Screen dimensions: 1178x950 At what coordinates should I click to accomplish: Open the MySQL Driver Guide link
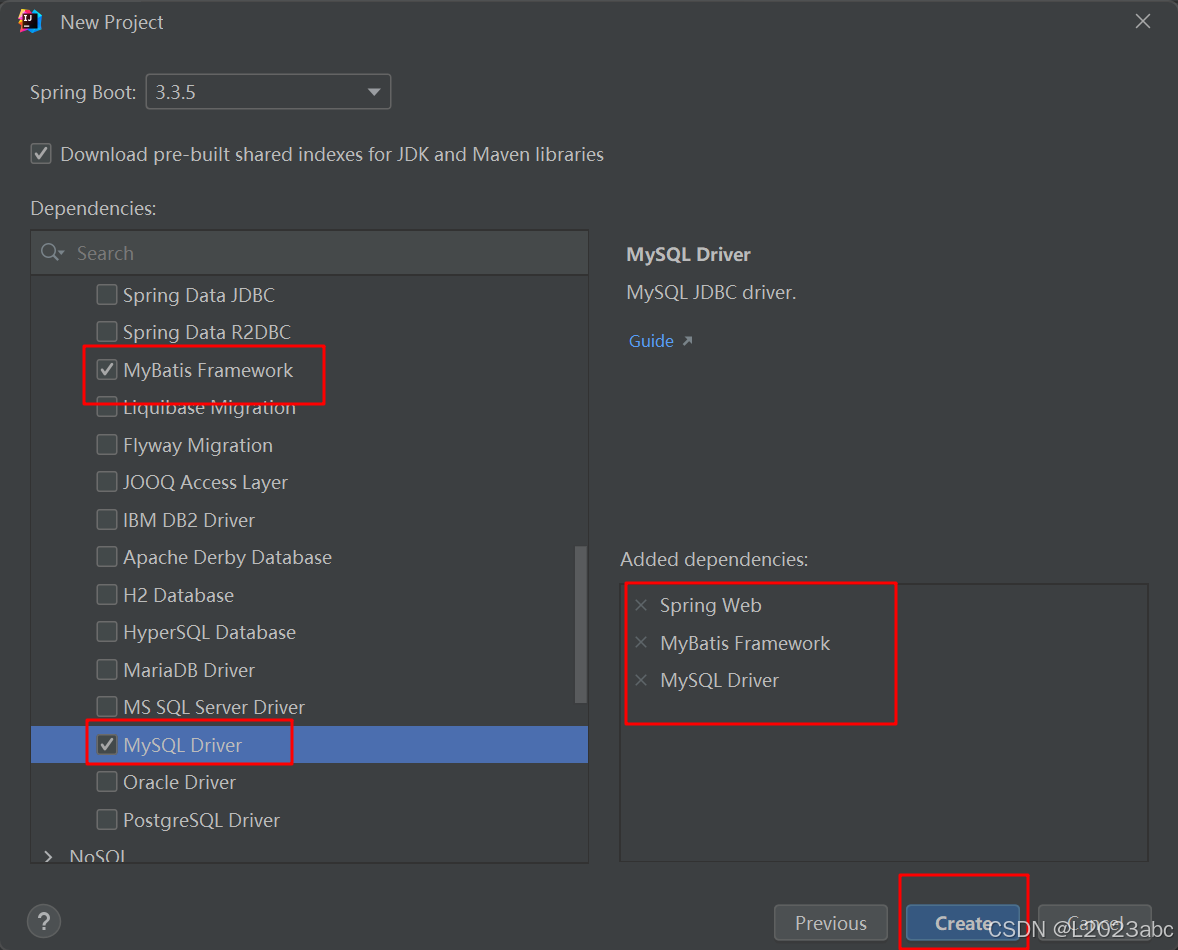click(651, 341)
